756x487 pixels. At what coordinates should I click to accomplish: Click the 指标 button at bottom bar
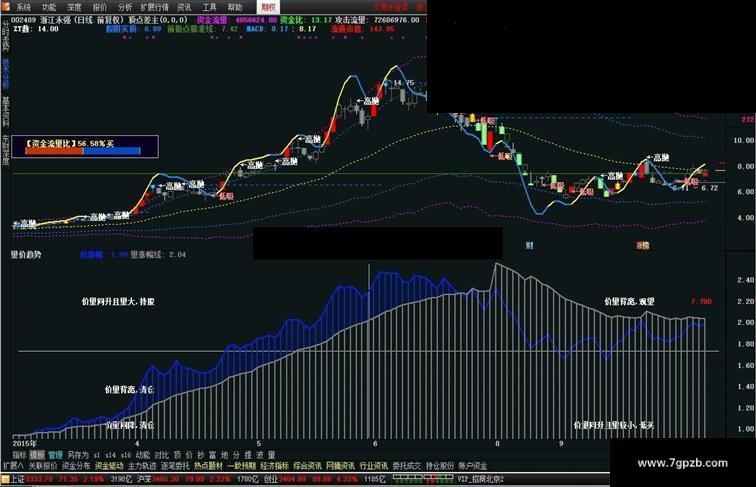click(x=19, y=455)
